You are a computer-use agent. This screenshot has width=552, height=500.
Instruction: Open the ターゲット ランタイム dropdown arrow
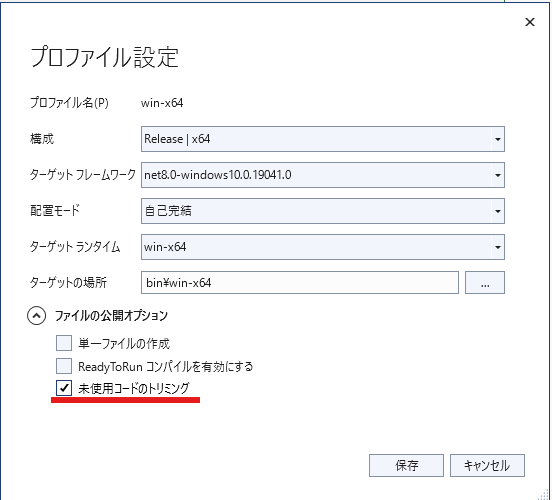pyautogui.click(x=498, y=247)
